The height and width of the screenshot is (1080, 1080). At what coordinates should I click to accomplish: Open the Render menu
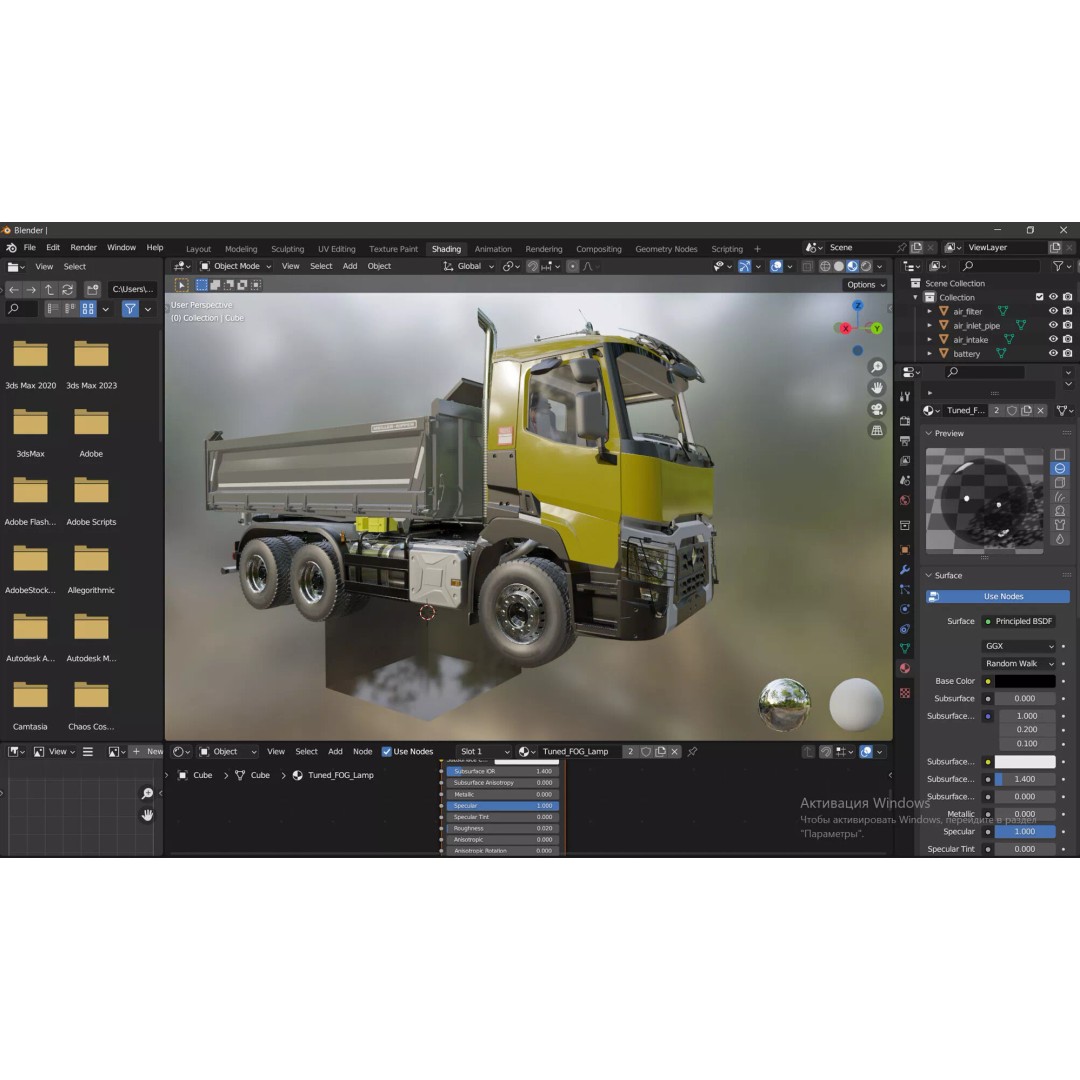pos(83,248)
